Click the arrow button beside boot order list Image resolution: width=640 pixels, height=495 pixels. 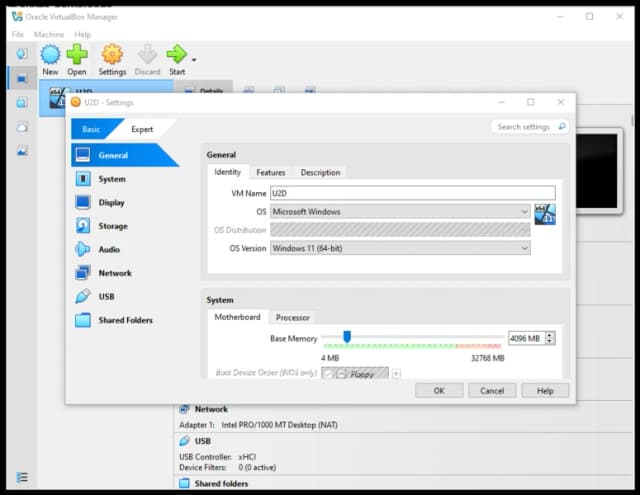[396, 373]
